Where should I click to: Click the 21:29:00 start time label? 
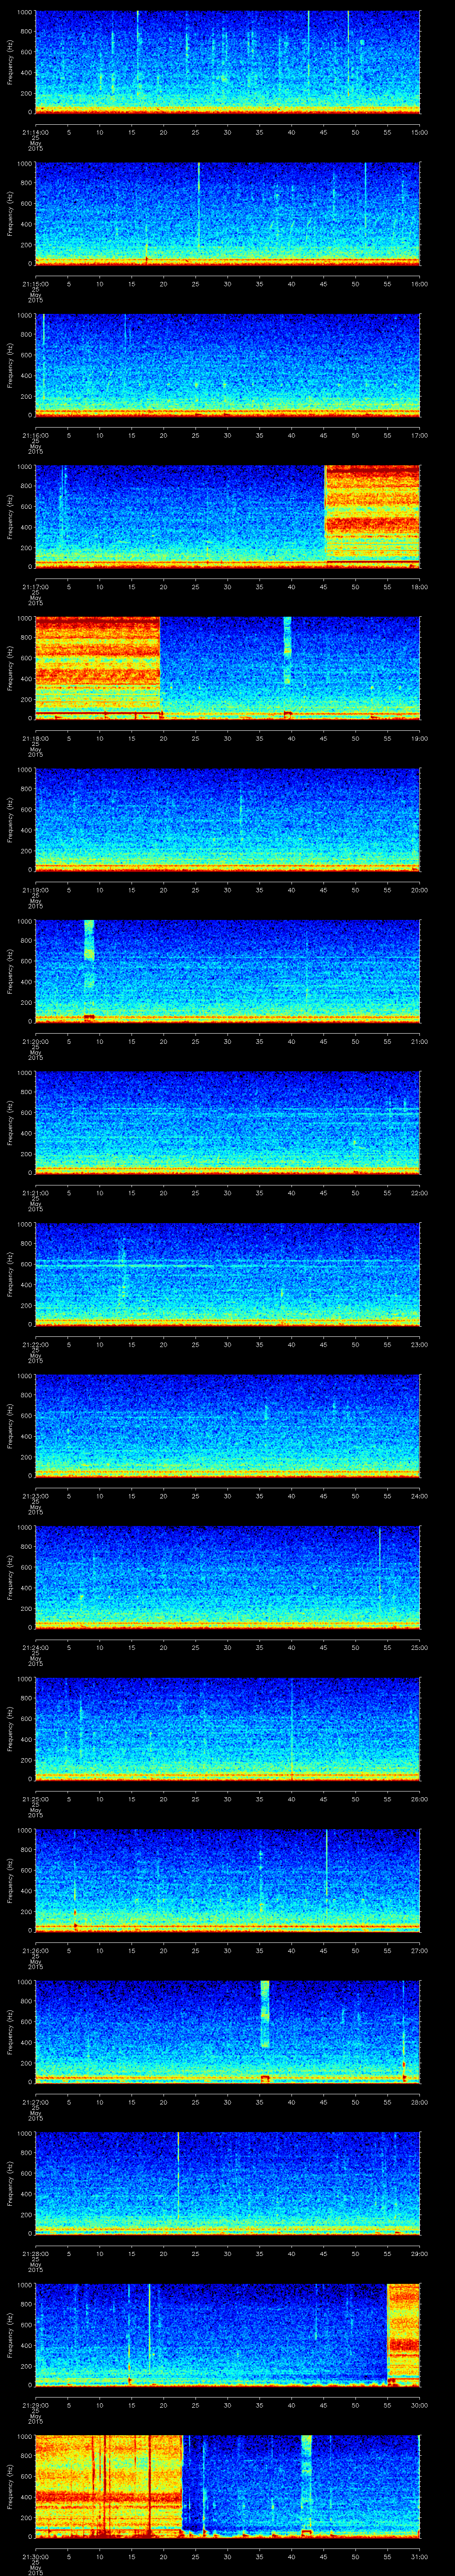click(35, 2405)
